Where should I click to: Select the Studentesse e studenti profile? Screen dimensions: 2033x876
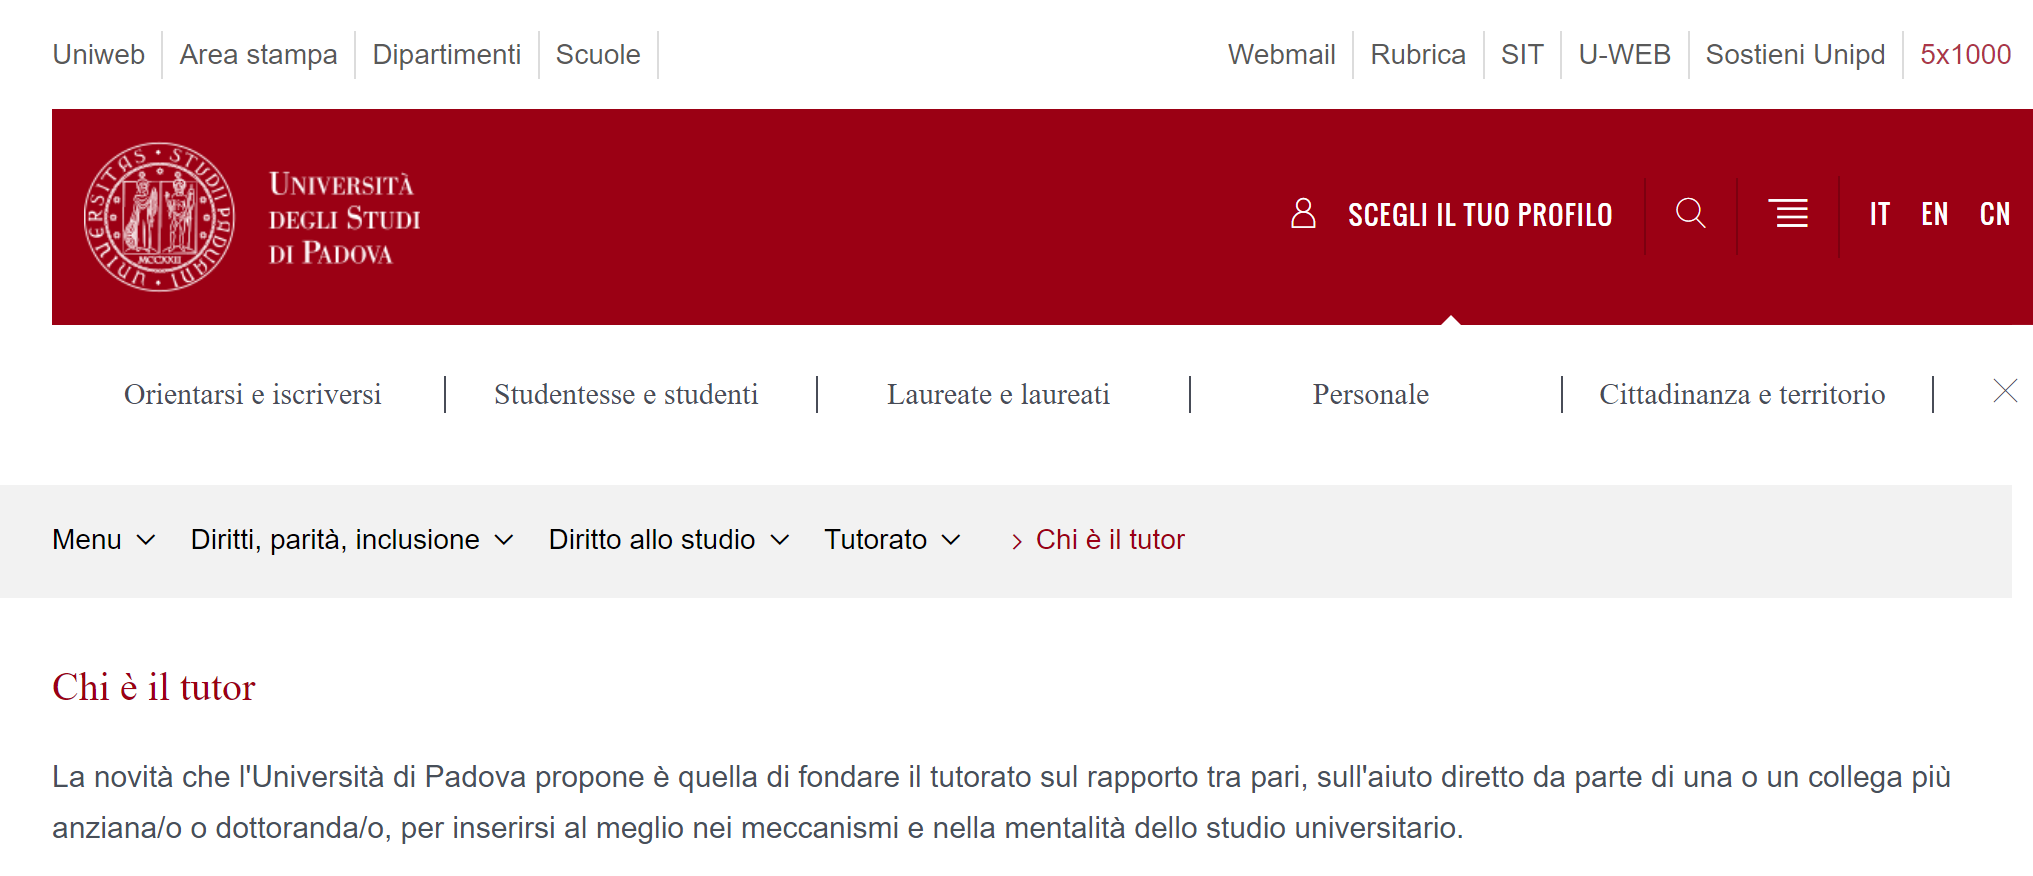pos(626,395)
